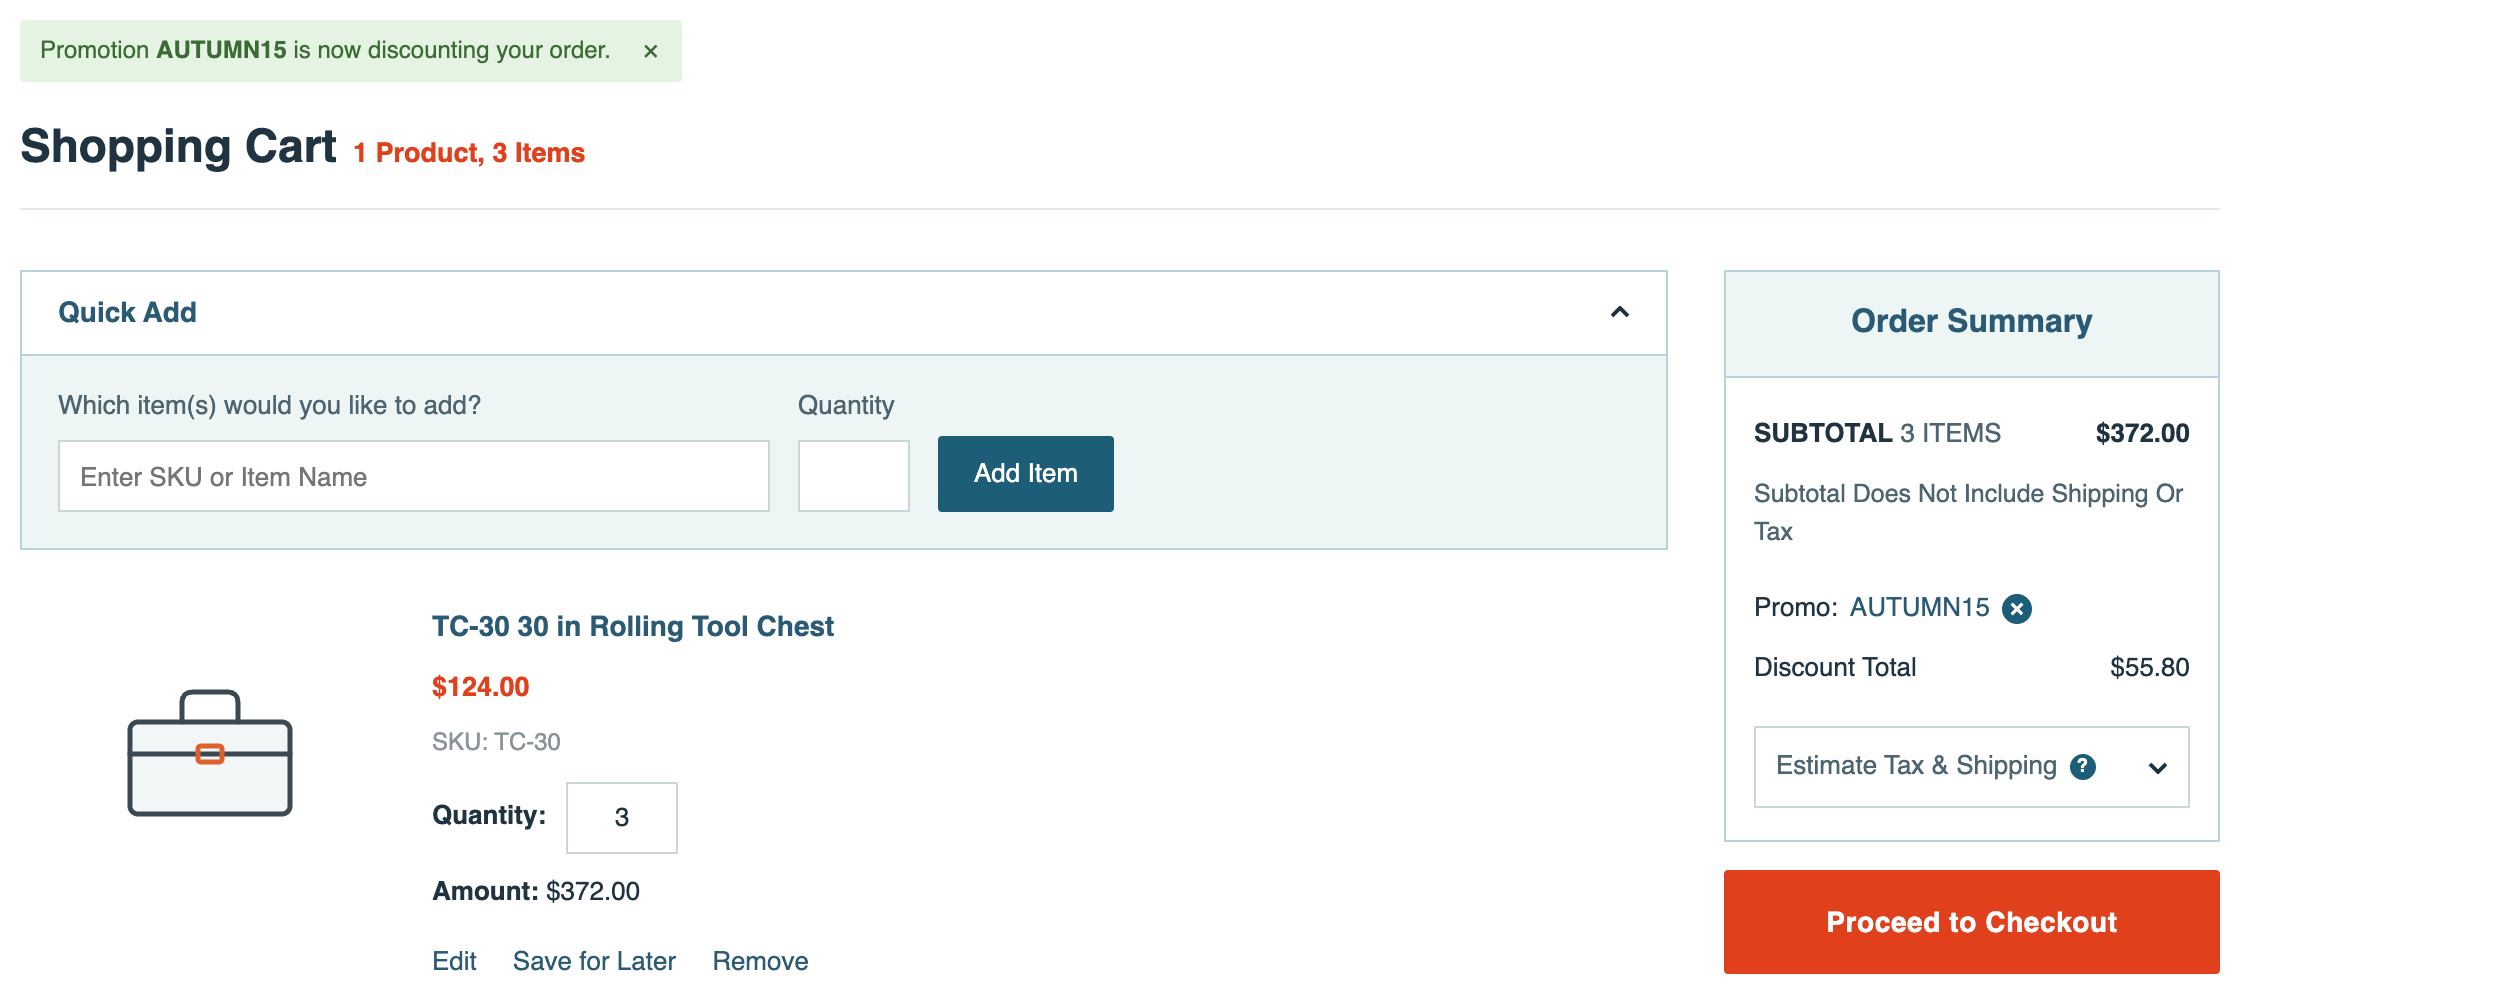This screenshot has width=2520, height=1000.
Task: Save the tool chest for later
Action: pos(594,961)
